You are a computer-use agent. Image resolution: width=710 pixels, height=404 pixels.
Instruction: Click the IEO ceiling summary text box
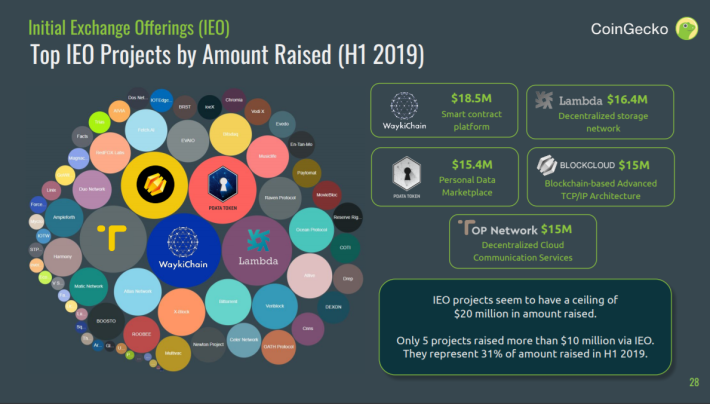click(525, 327)
